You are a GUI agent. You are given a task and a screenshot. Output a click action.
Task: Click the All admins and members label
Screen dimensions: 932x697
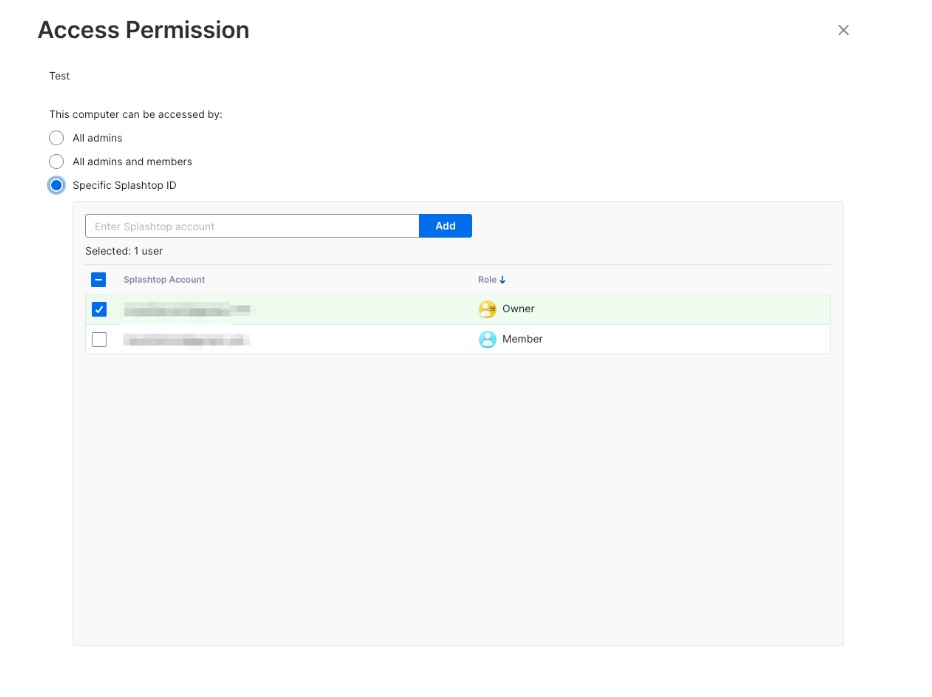point(133,162)
